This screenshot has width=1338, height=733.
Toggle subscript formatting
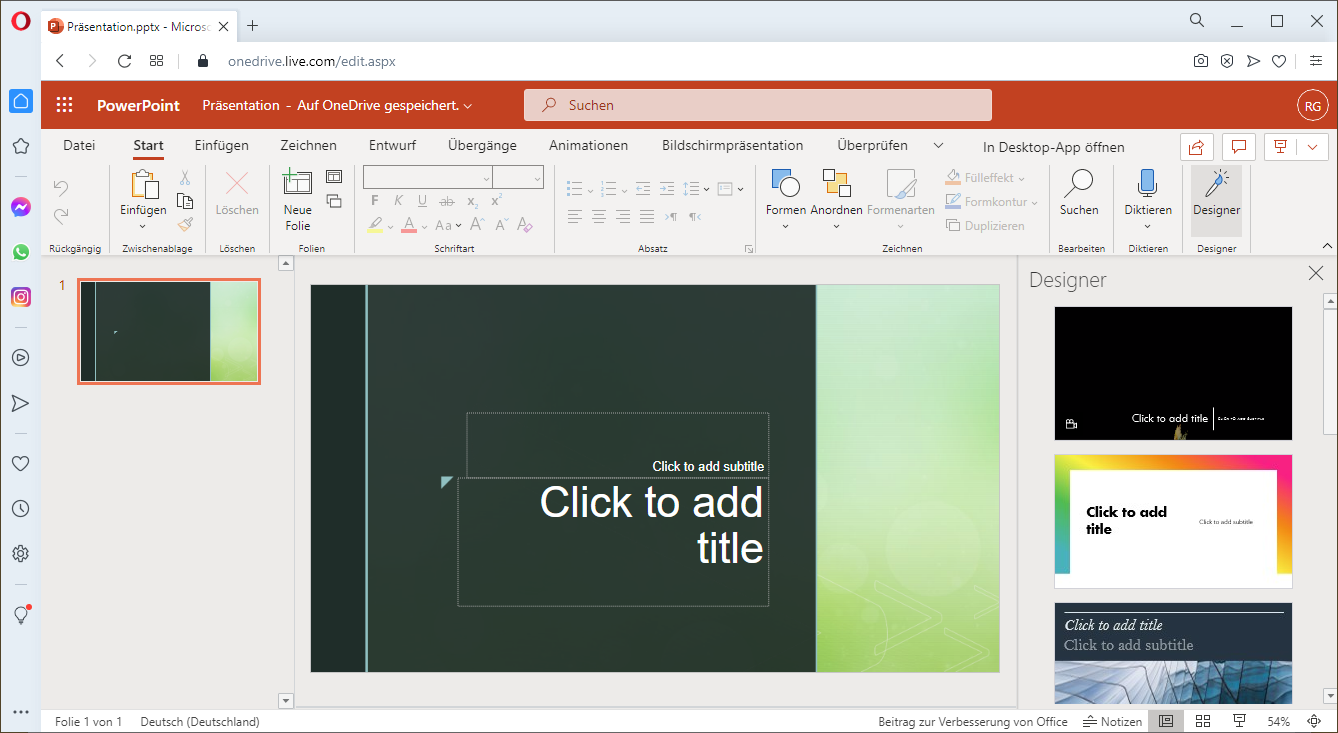(472, 201)
